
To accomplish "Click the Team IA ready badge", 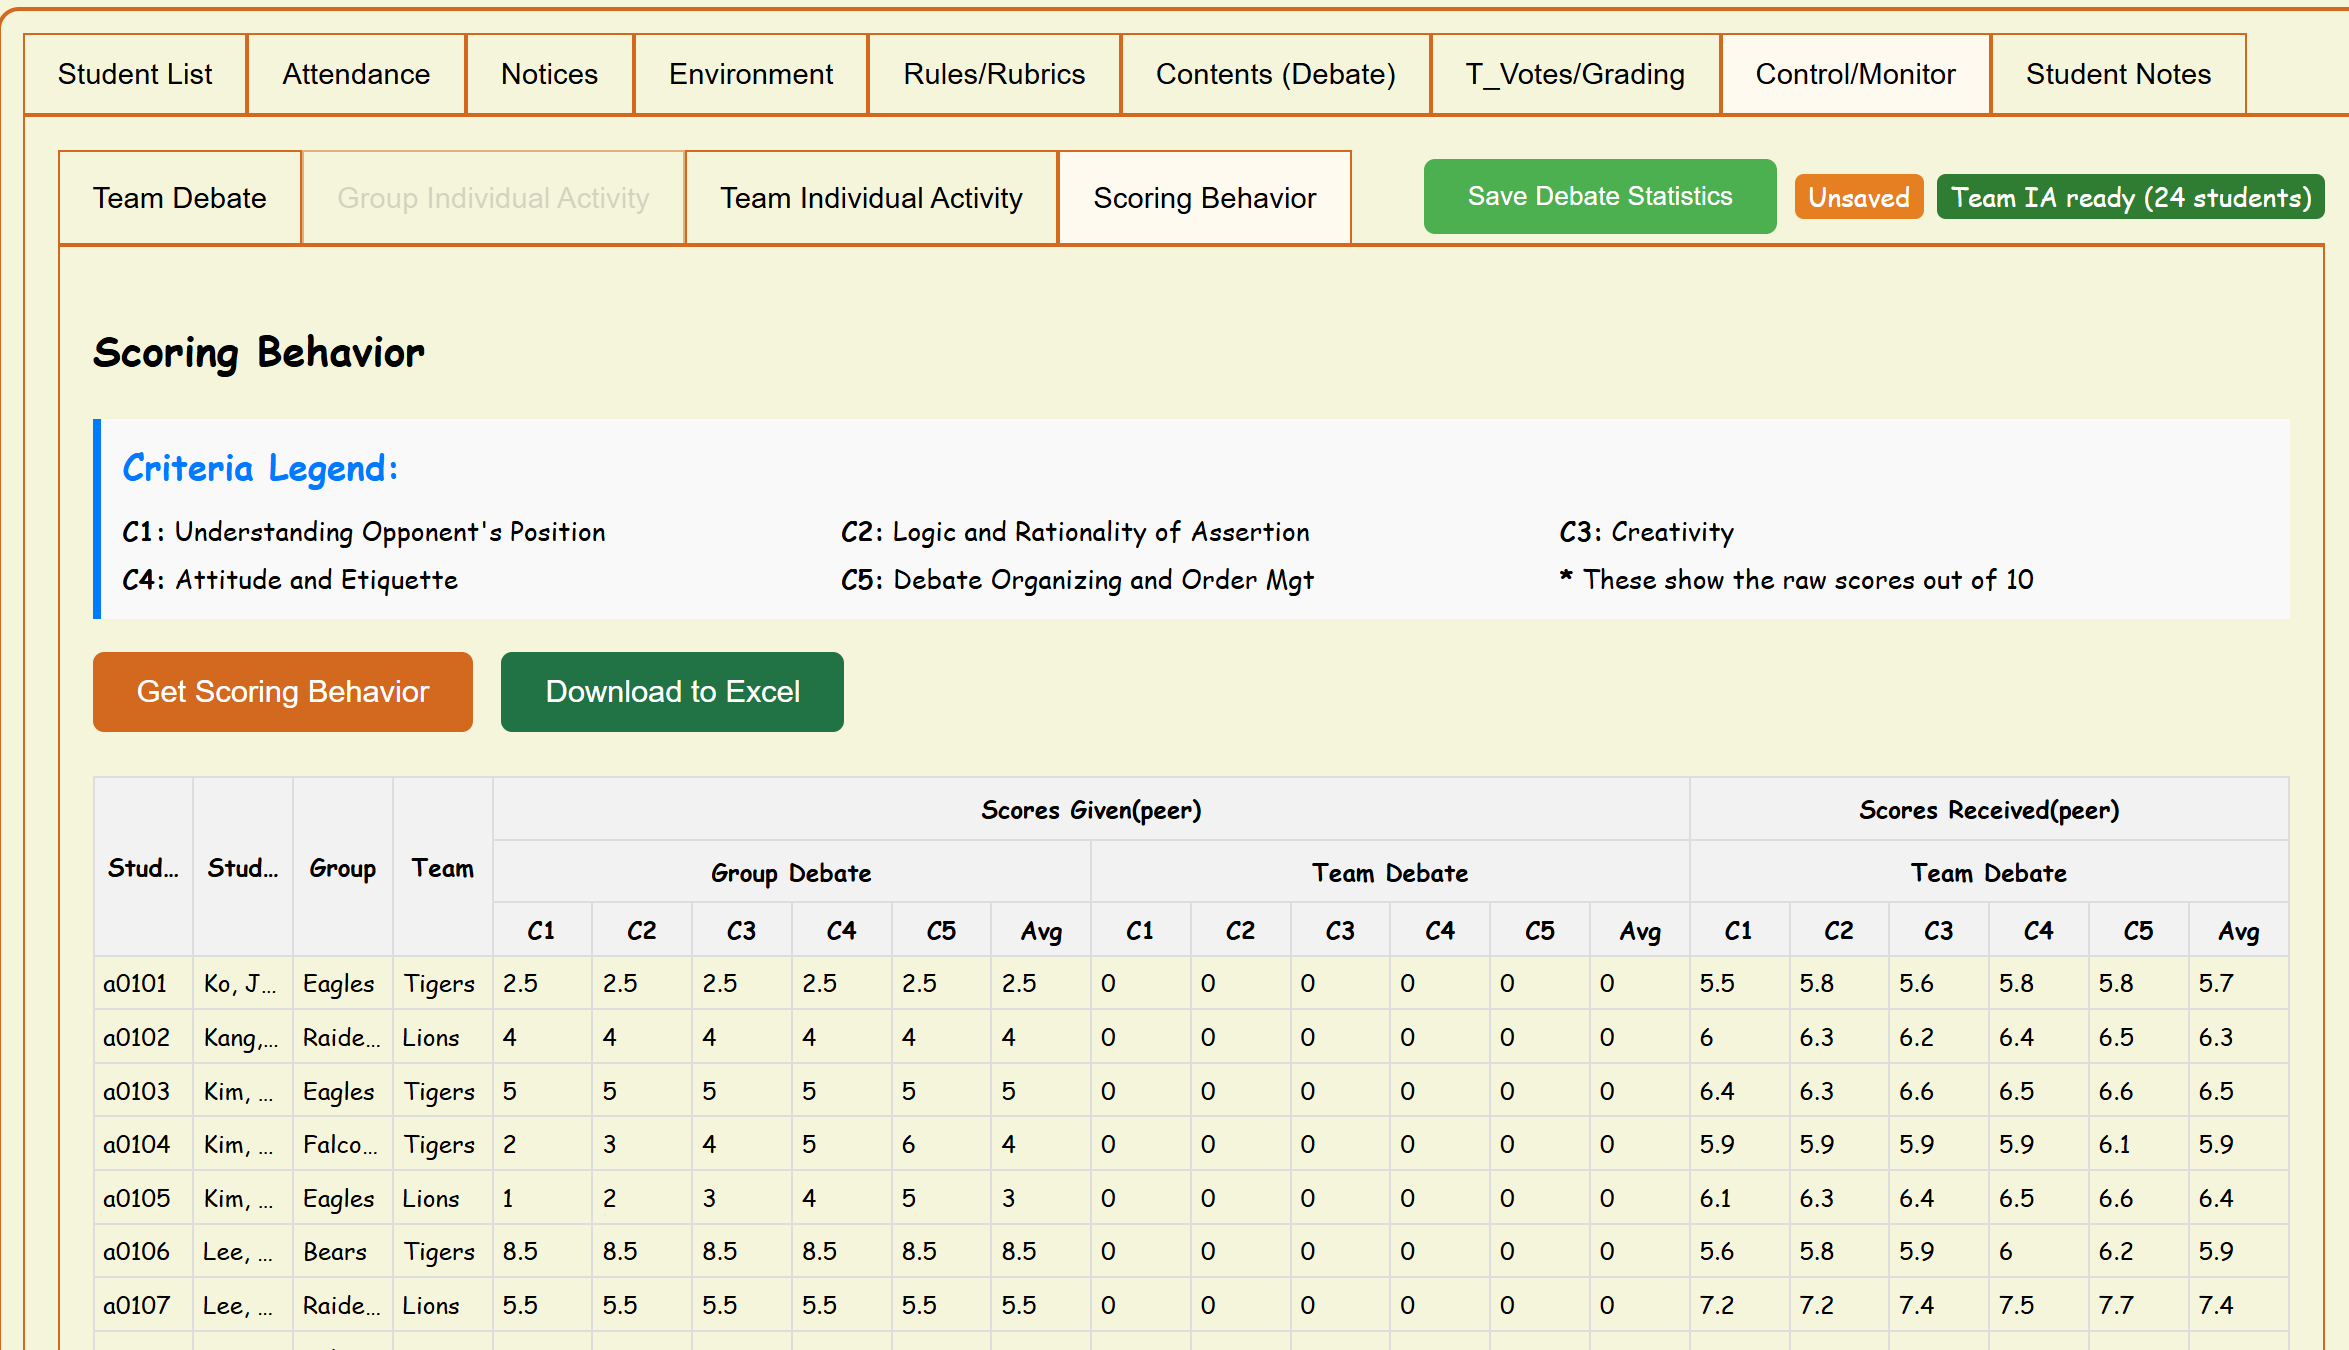I will click(2130, 197).
